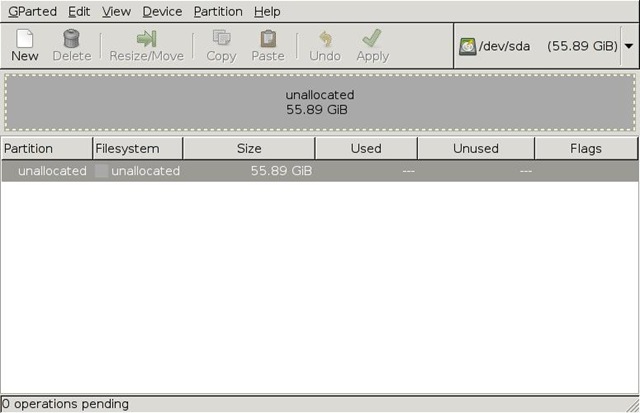640x413 pixels.
Task: Open the Edit menu
Action: (x=79, y=11)
